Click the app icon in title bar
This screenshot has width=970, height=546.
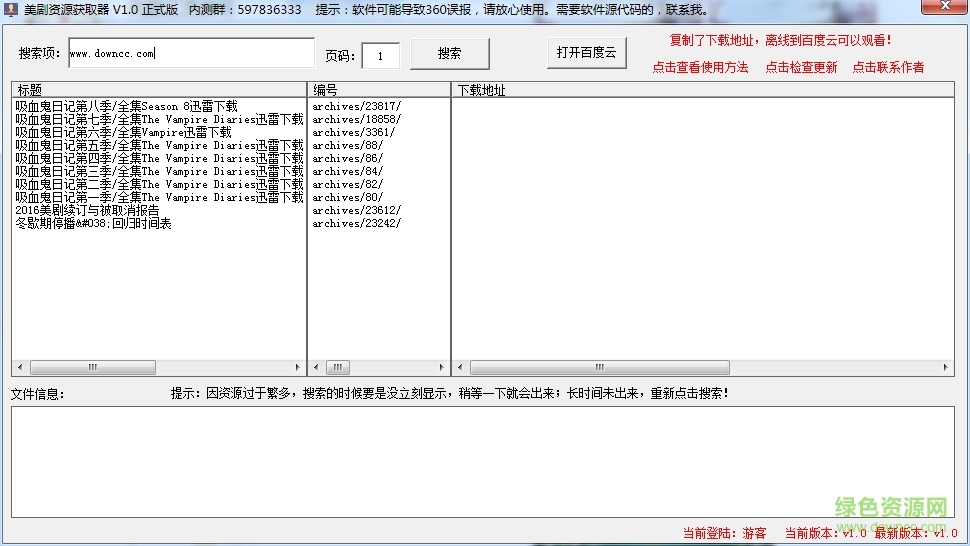pyautogui.click(x=11, y=10)
